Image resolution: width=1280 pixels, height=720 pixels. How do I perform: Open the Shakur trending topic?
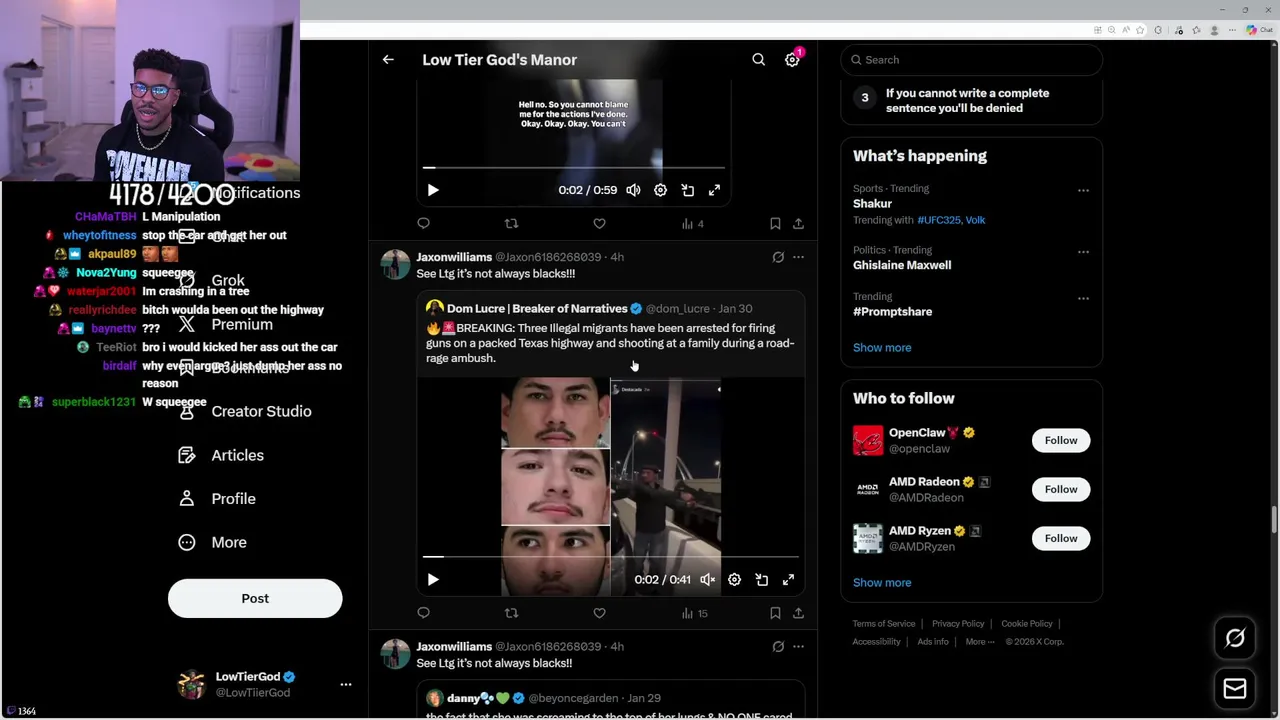tap(872, 204)
